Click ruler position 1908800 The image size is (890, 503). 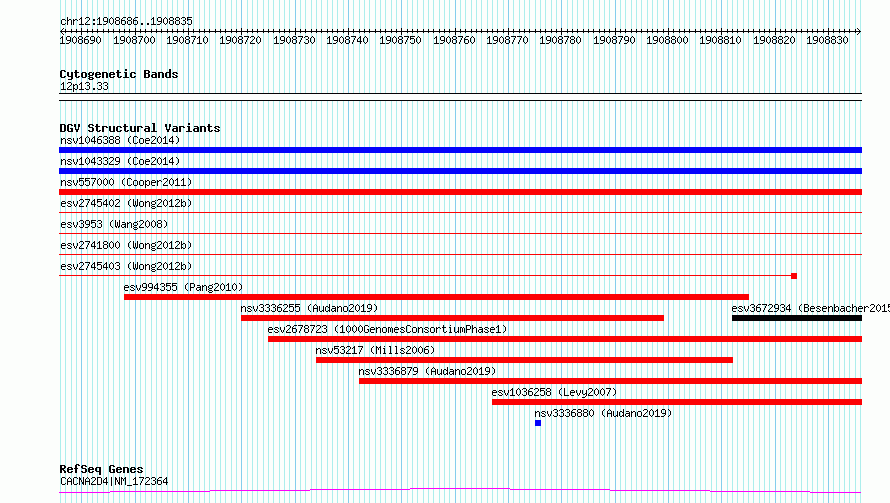coord(668,40)
